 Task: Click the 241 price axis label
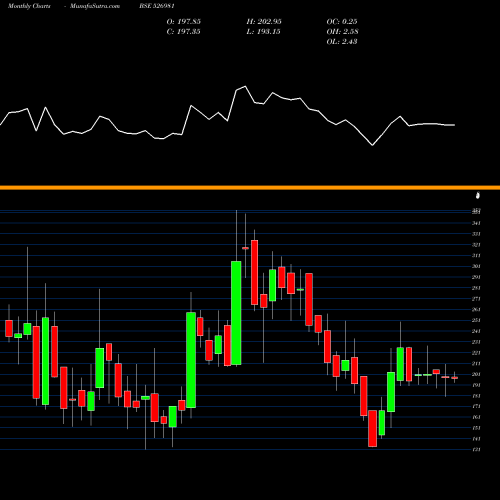click(x=476, y=331)
